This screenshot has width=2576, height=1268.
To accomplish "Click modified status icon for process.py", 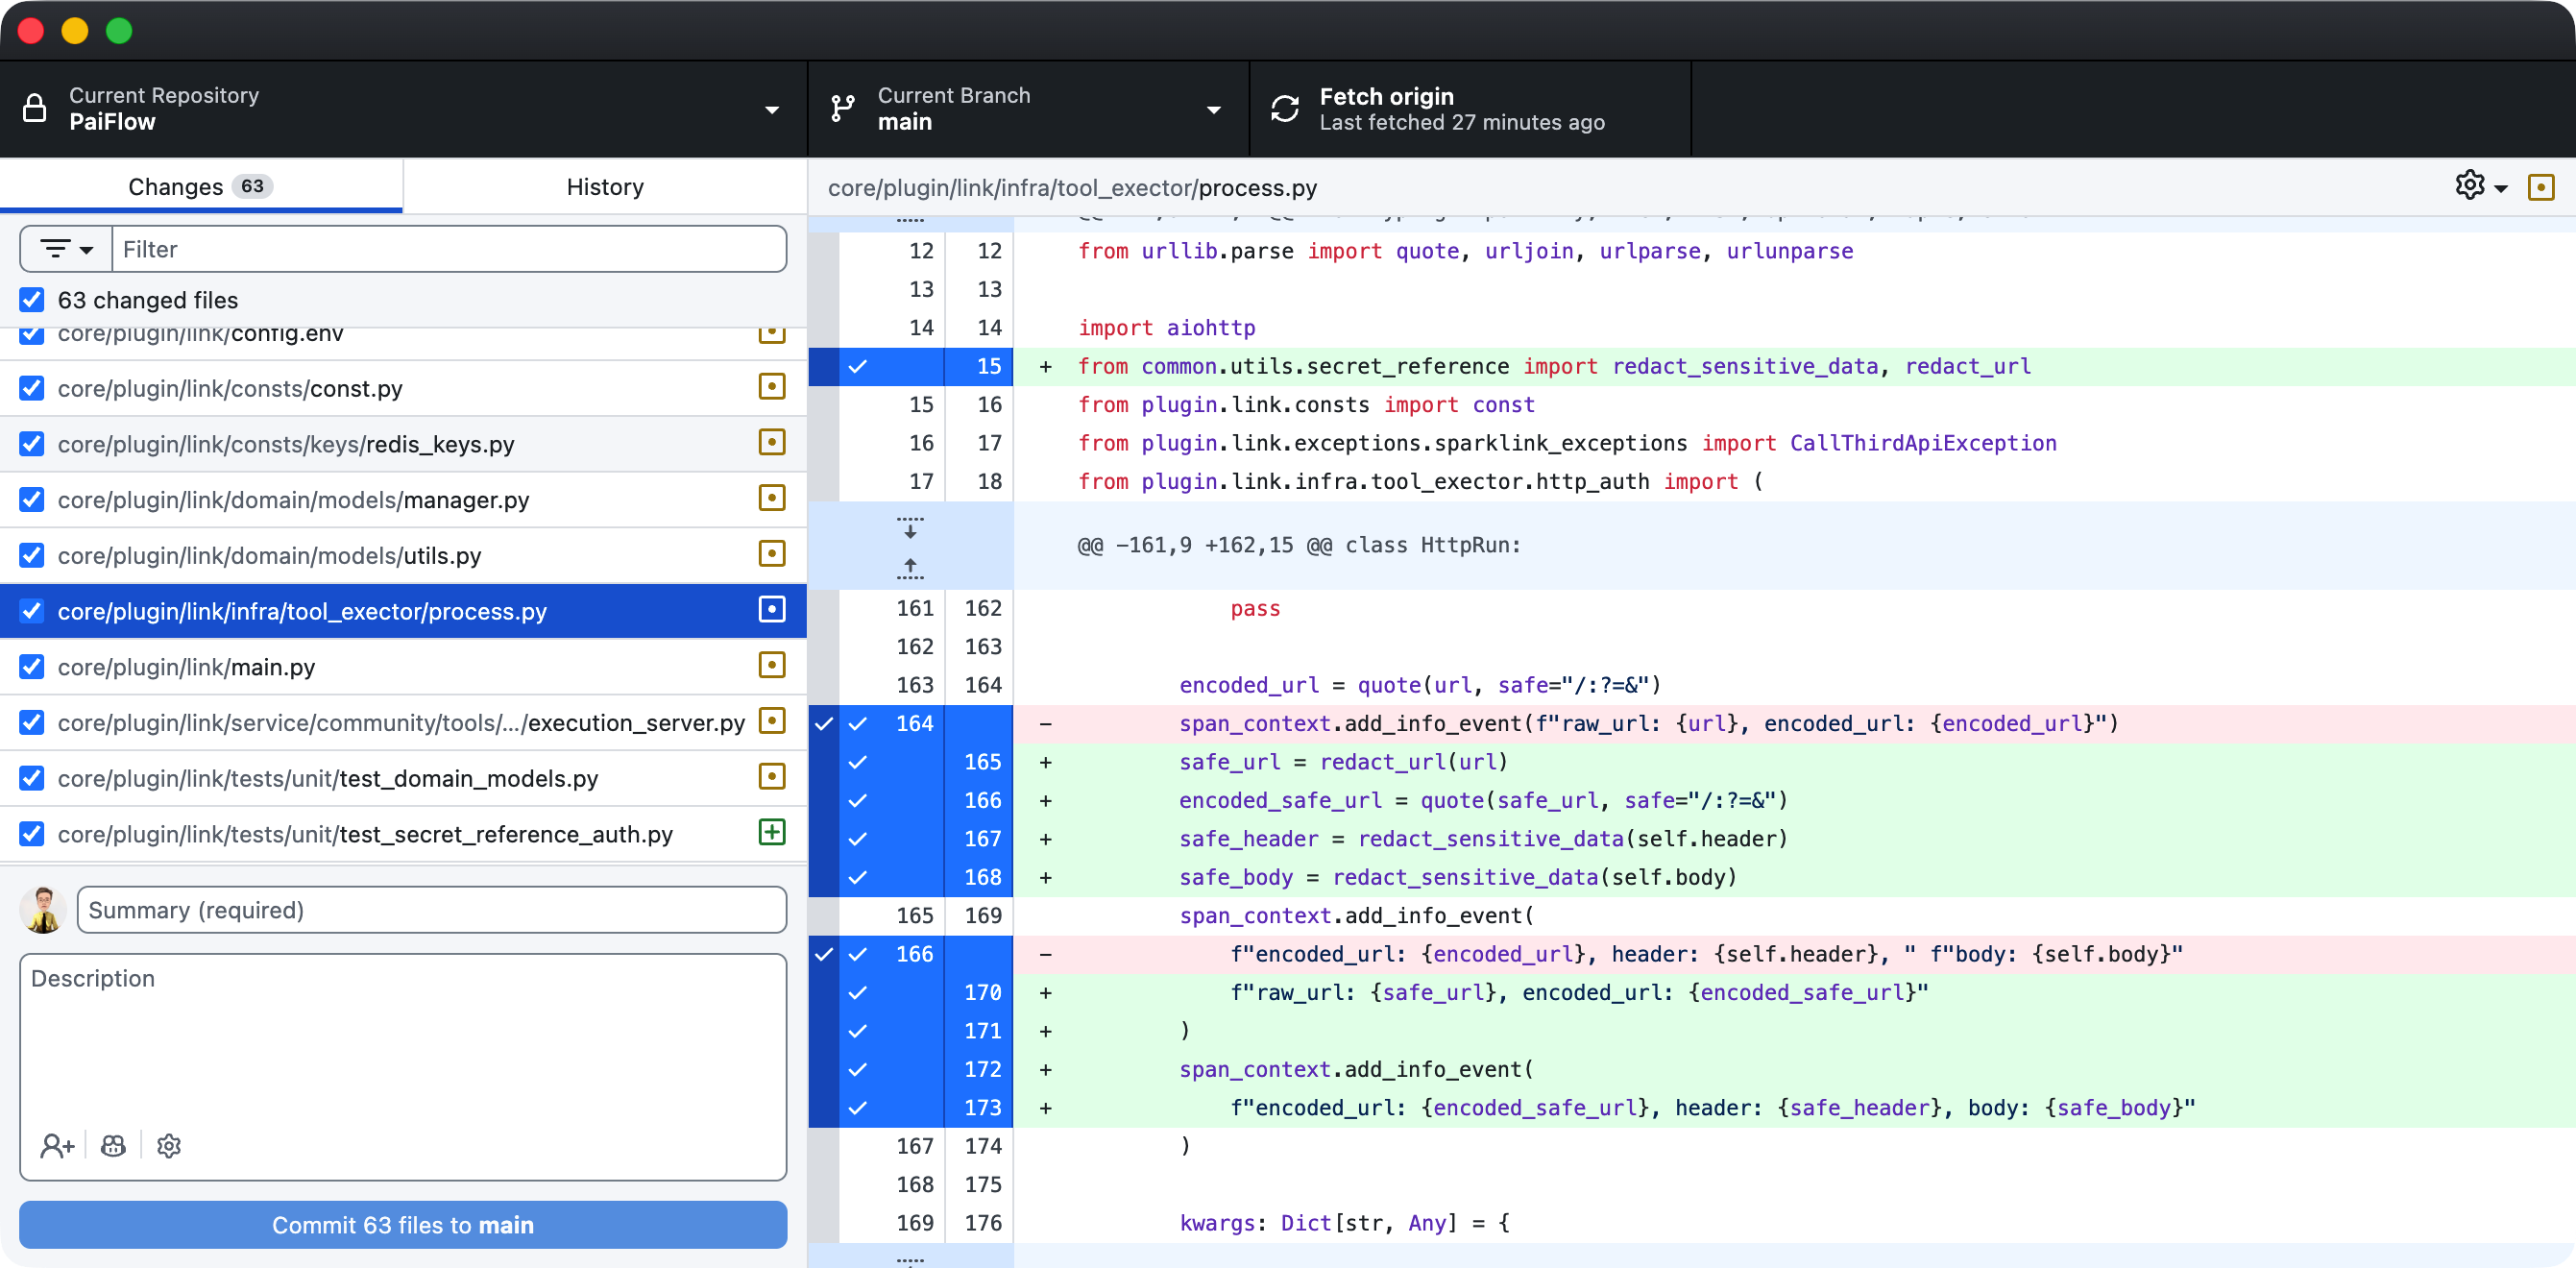I will (772, 610).
